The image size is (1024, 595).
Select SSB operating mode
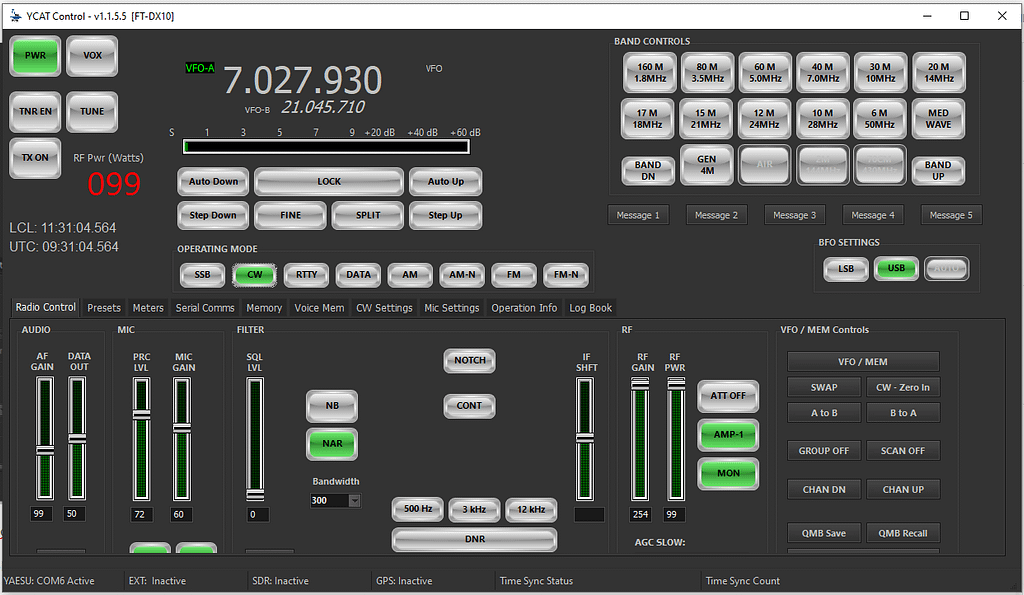point(202,275)
